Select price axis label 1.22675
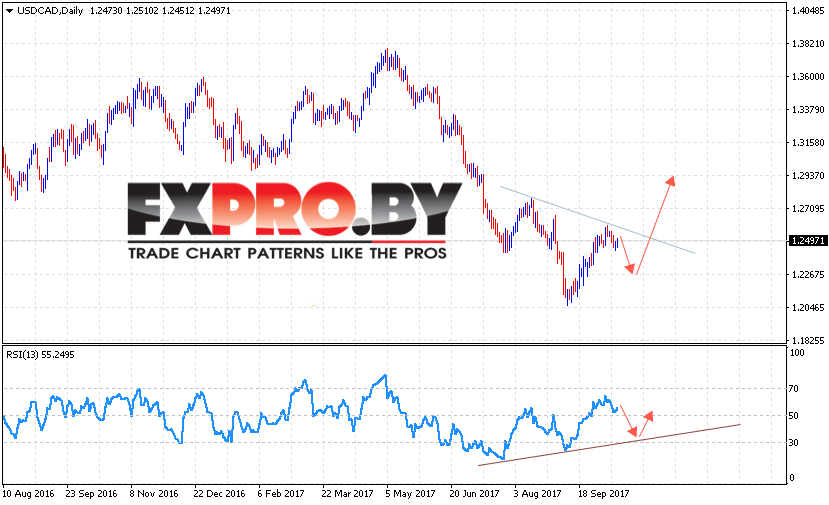The image size is (829, 505). point(808,274)
